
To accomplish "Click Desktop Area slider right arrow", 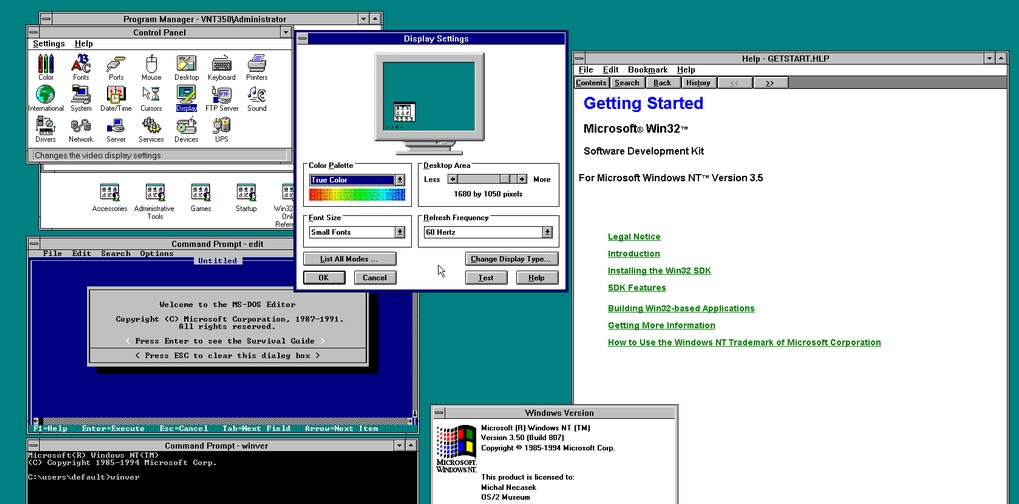I will tap(522, 179).
